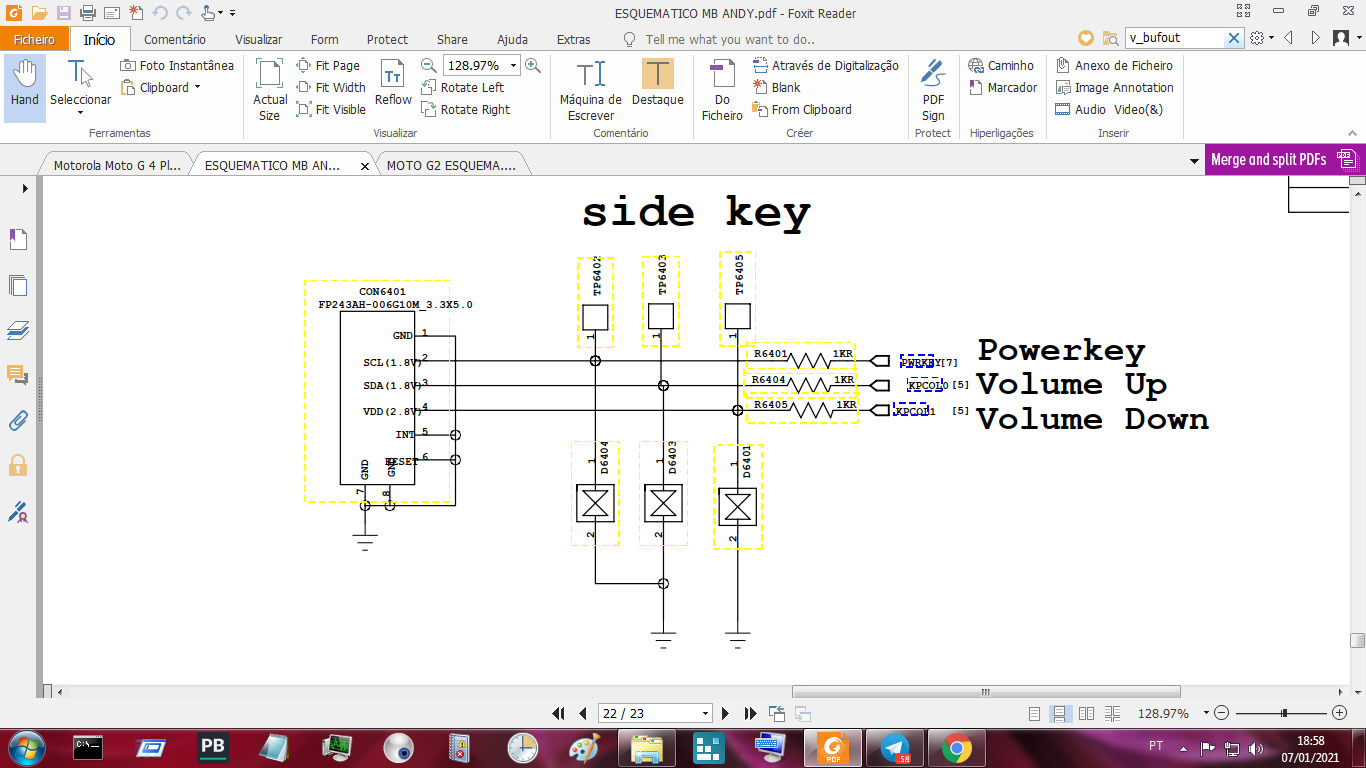Viewport: 1366px width, 768px height.
Task: Switch to the MOTO G2 ESQUEMA document tab
Action: point(451,166)
